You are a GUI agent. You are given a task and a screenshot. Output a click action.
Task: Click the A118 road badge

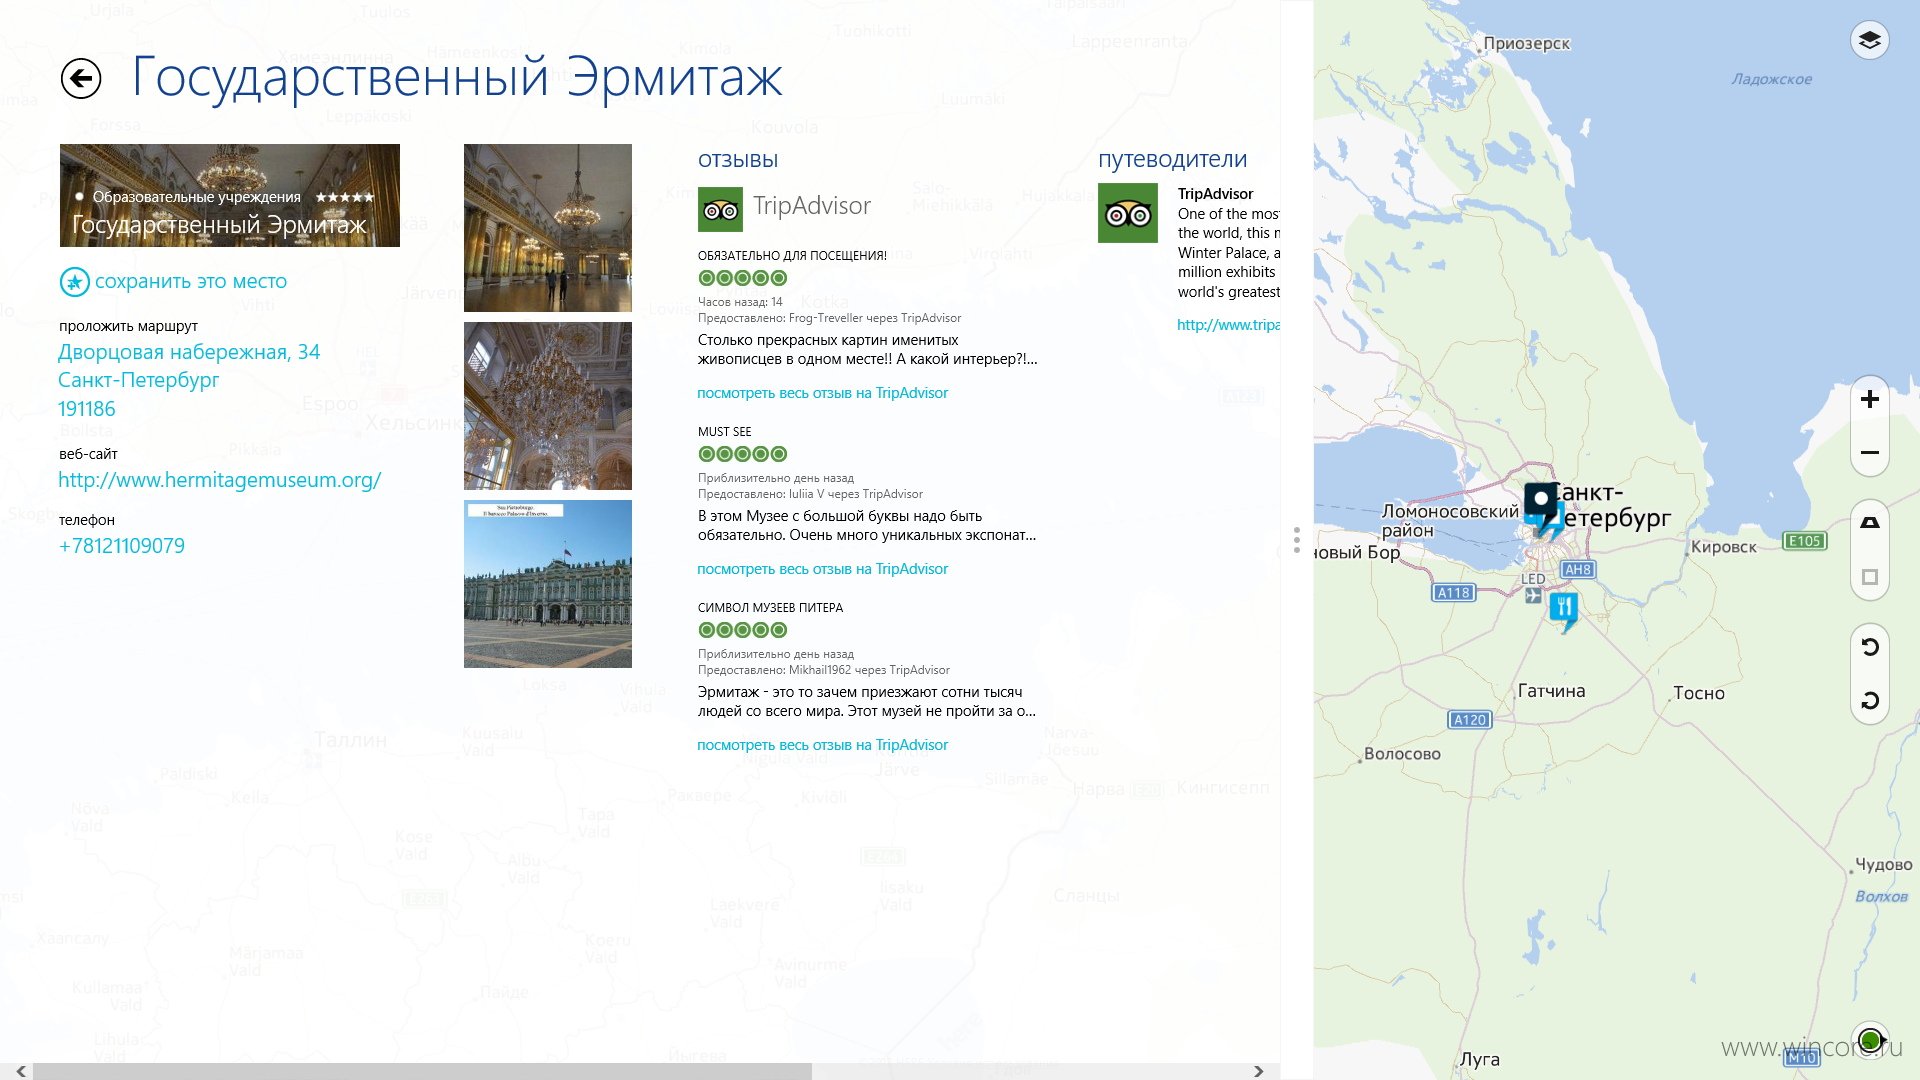click(1453, 593)
